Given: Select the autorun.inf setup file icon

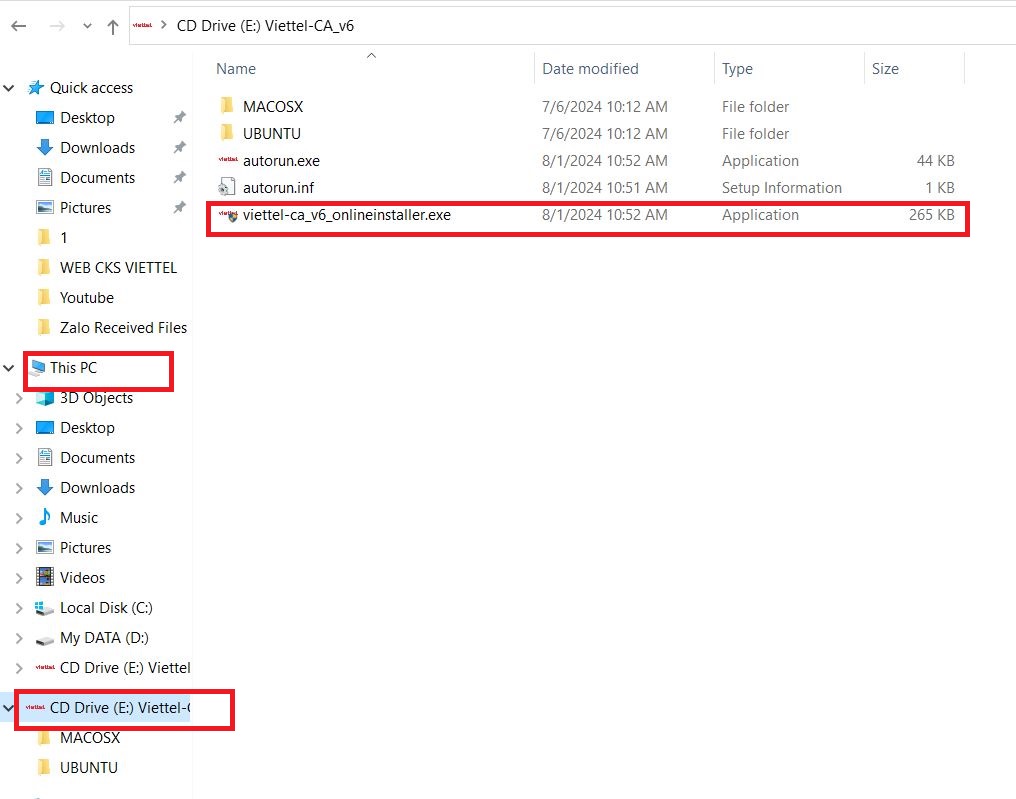Looking at the screenshot, I should (226, 187).
